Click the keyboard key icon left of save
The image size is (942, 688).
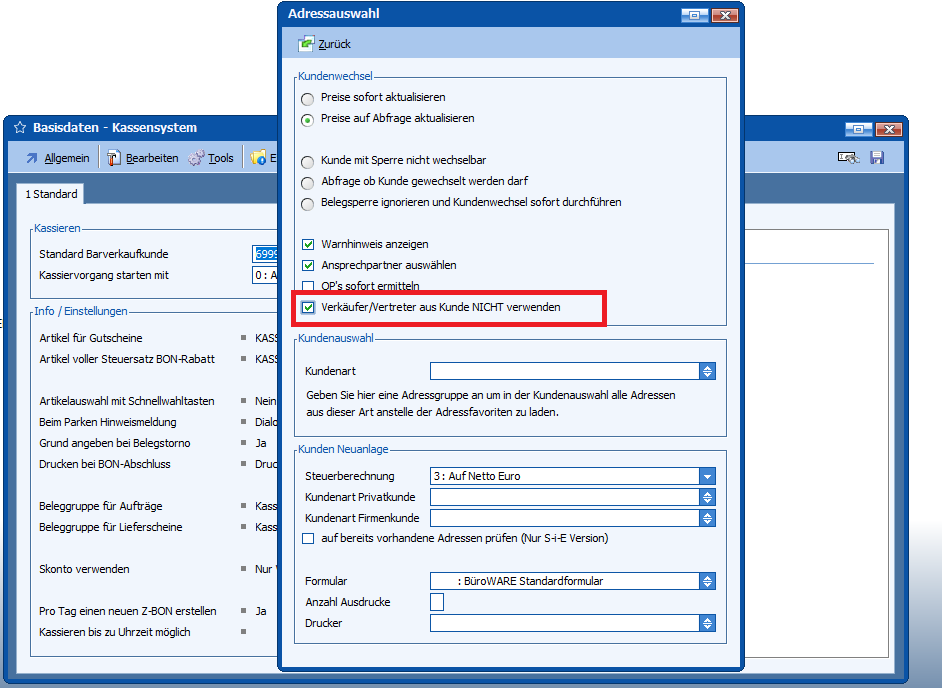click(849, 158)
